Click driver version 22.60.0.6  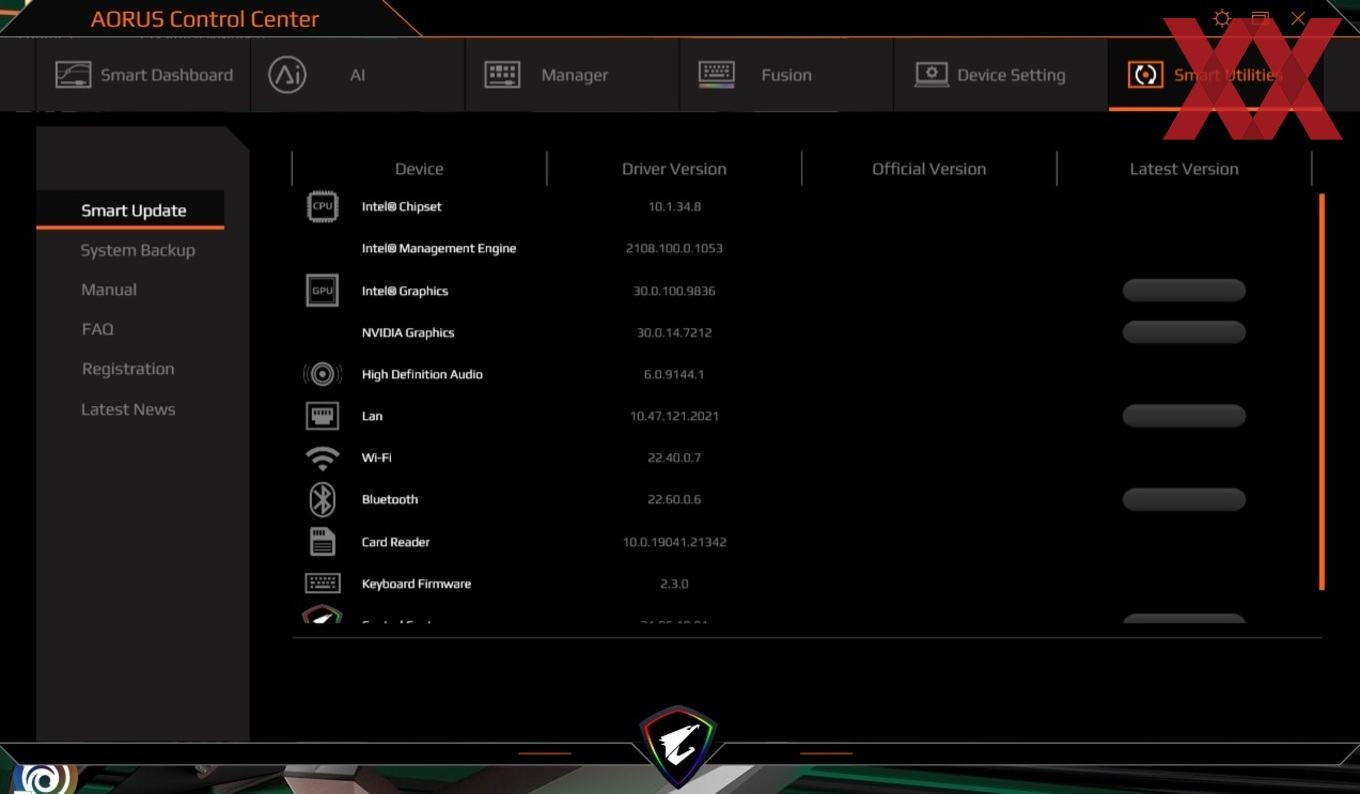click(674, 499)
